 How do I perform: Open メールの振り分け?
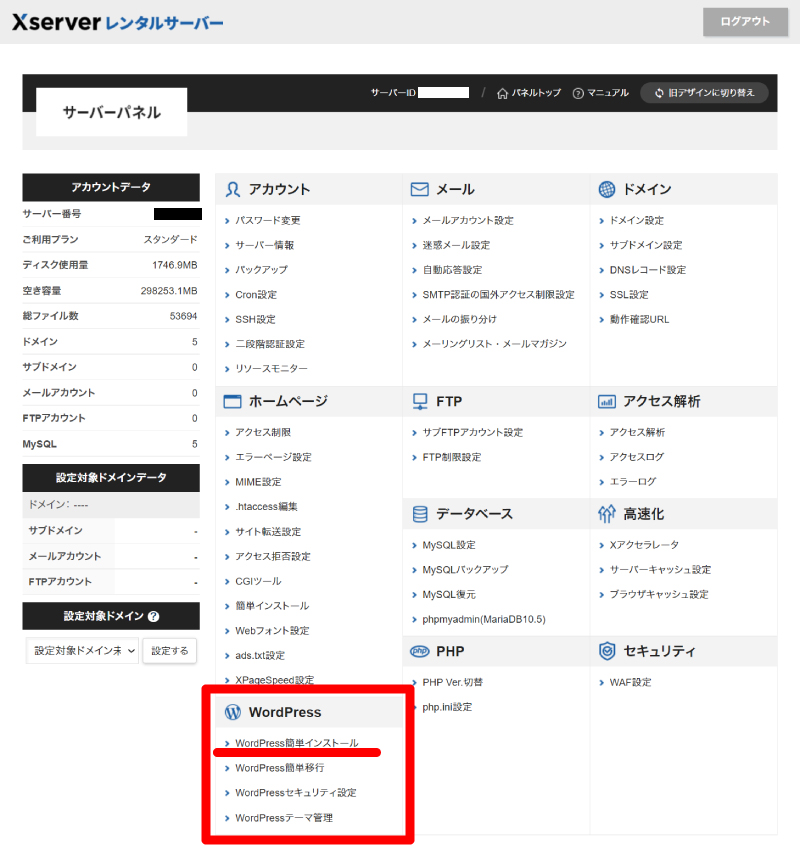coord(460,319)
